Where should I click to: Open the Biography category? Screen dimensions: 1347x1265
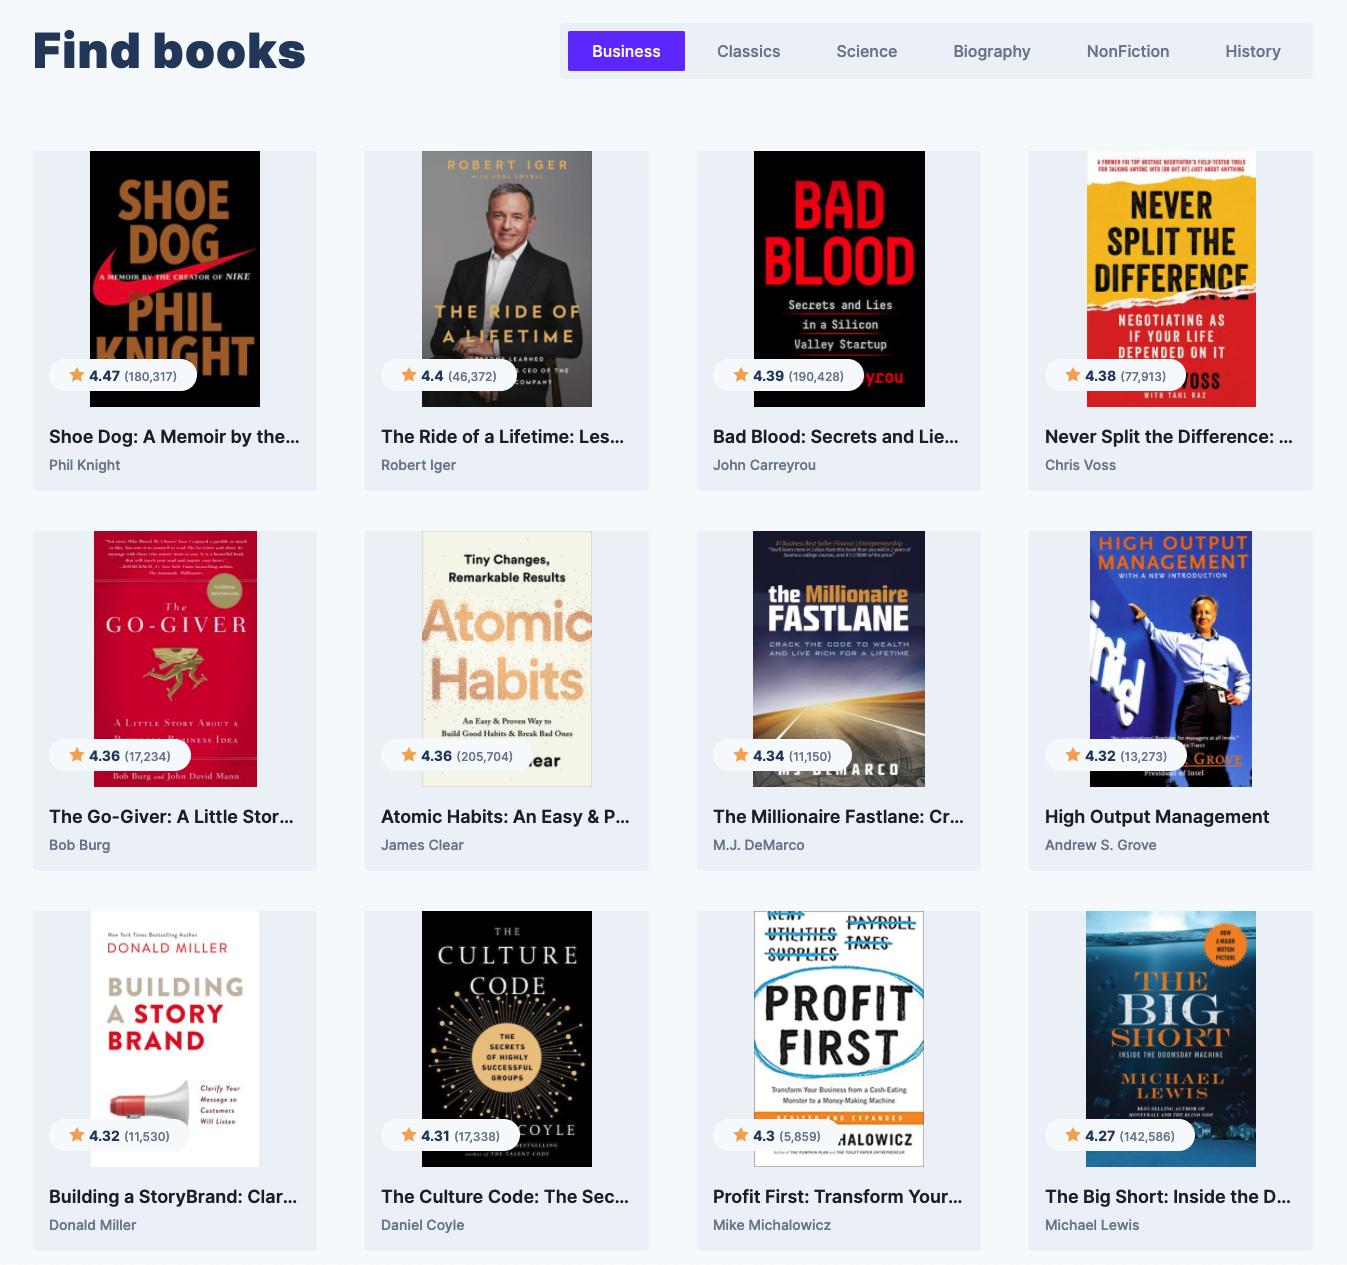991,50
